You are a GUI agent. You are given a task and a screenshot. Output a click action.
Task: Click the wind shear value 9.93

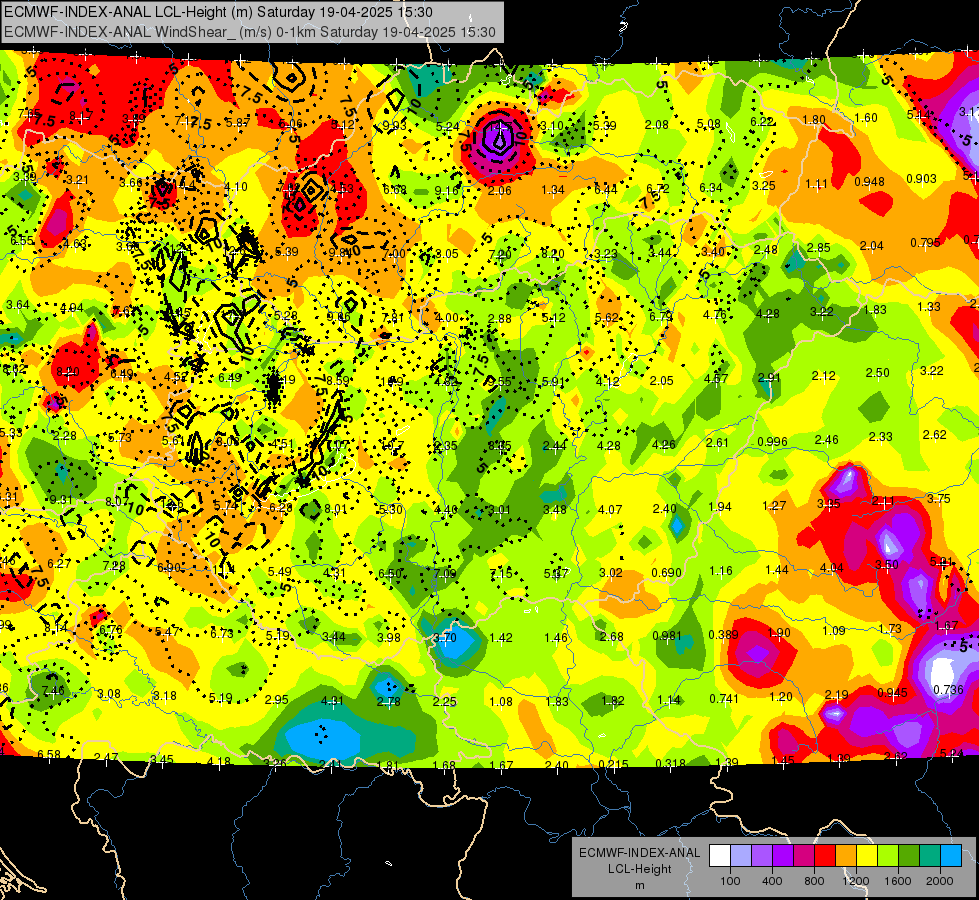(x=395, y=126)
